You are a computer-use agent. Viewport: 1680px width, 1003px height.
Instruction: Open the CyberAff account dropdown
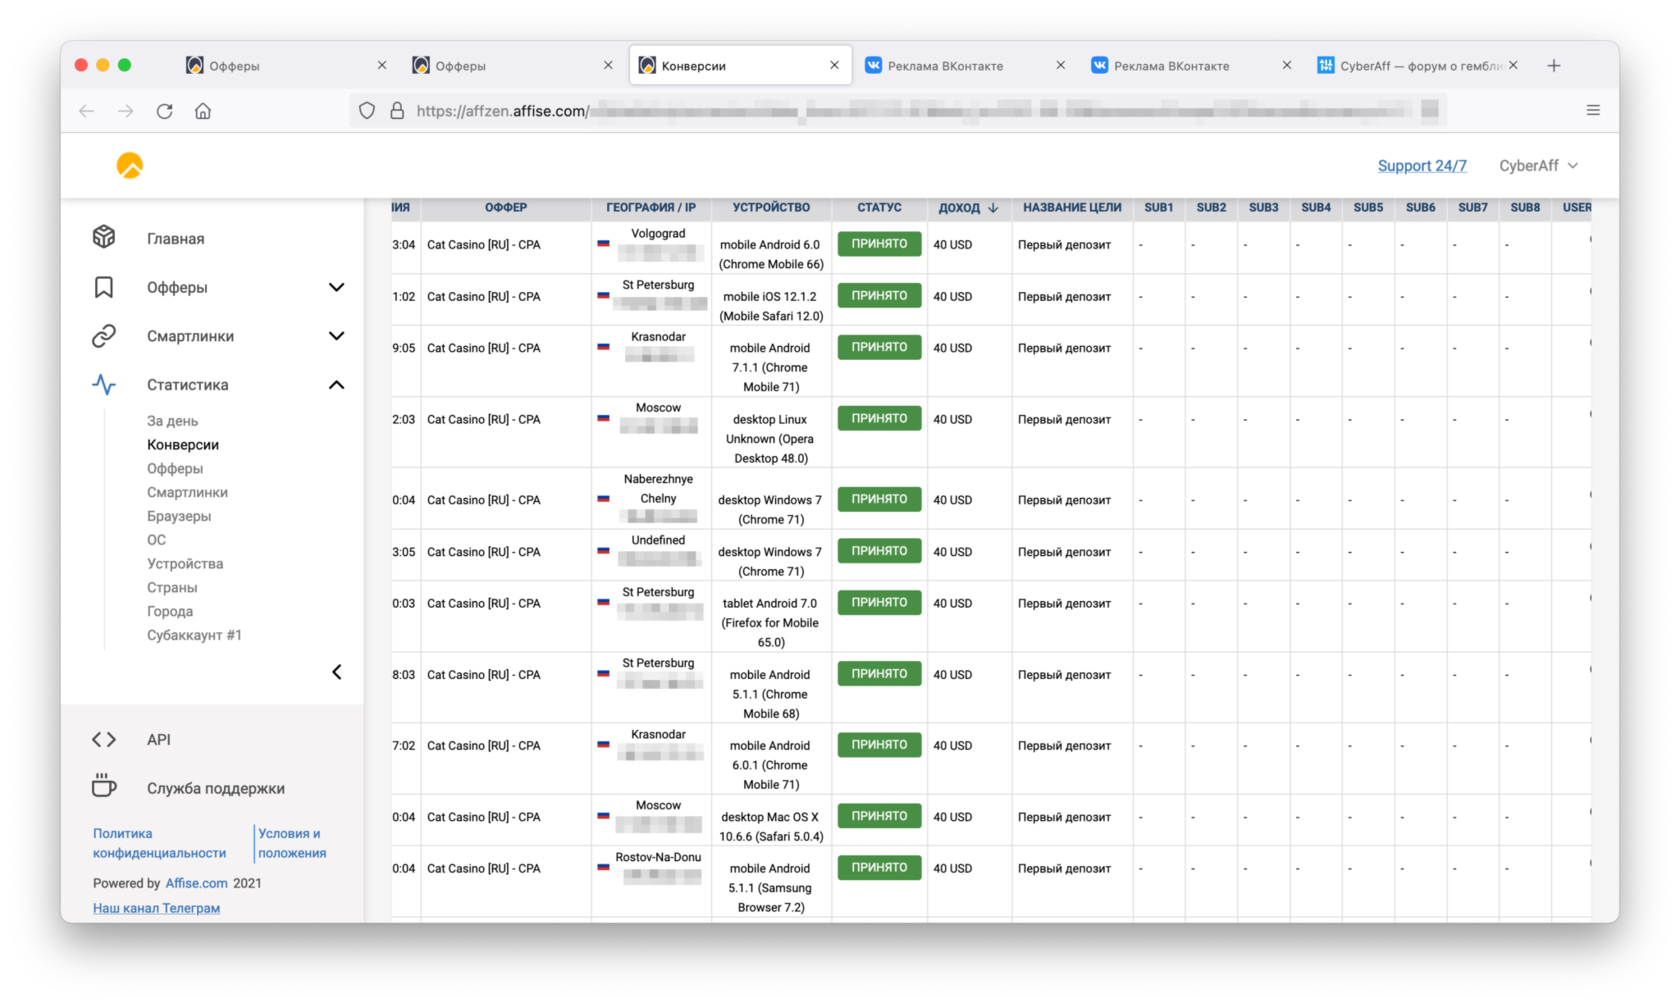1538,165
